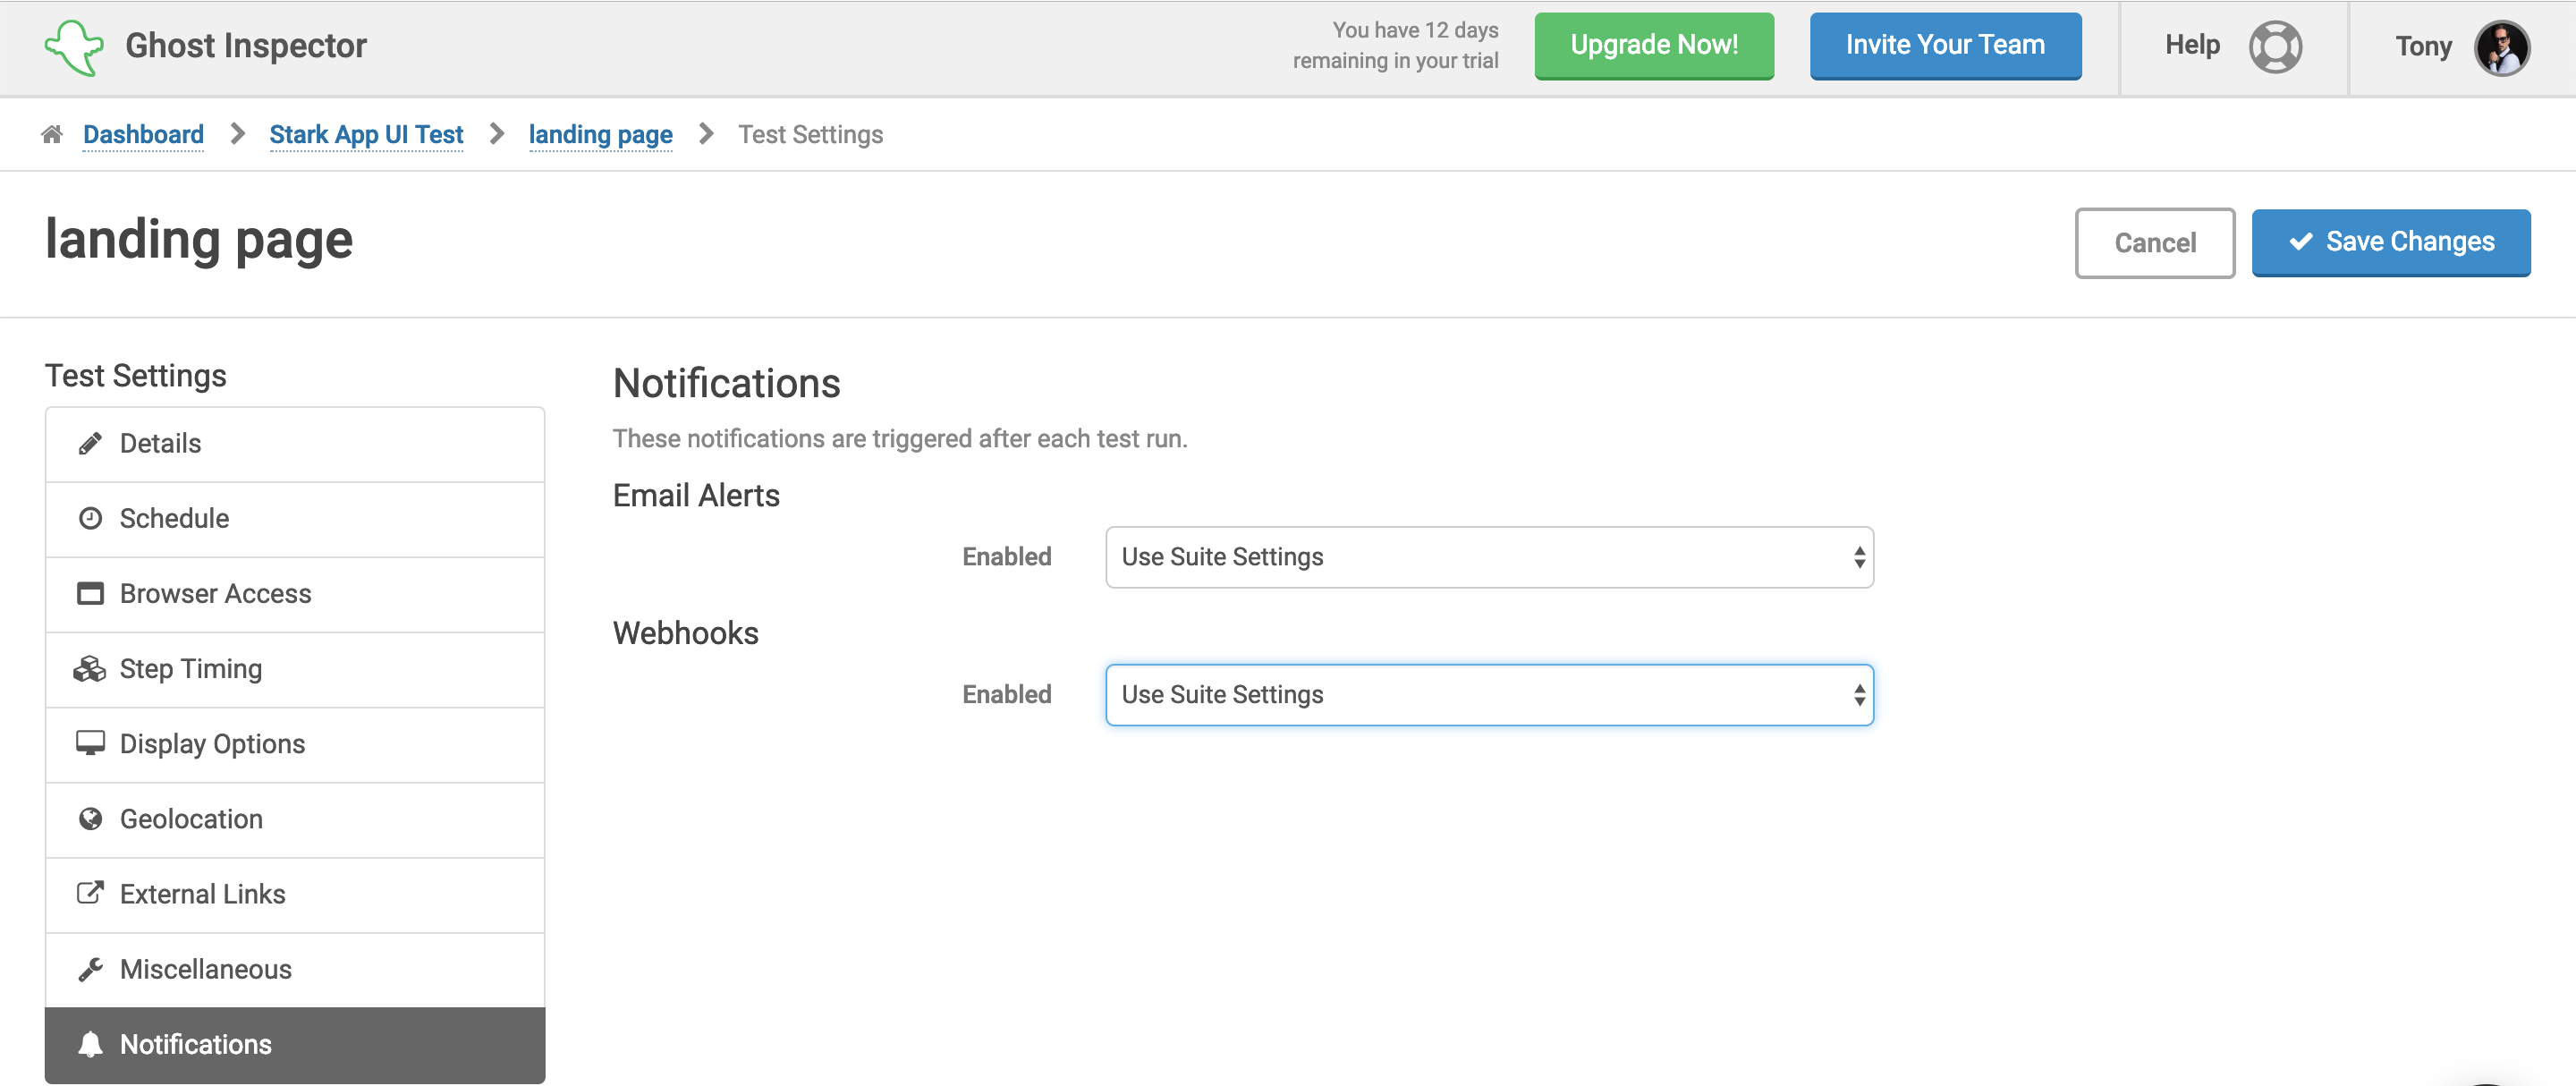Click the blocks icon beside Step Timing

[x=90, y=669]
